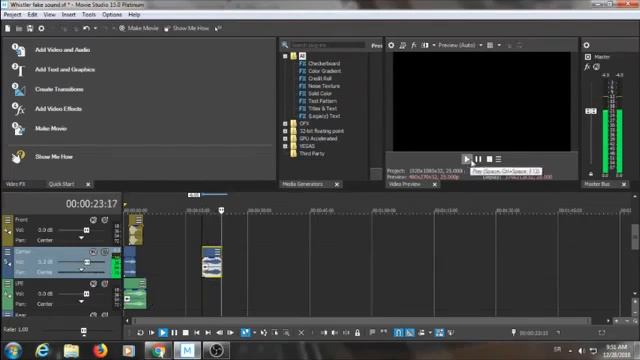Expand the 32-bit floating point folder
The image size is (640, 360).
[x=285, y=131]
